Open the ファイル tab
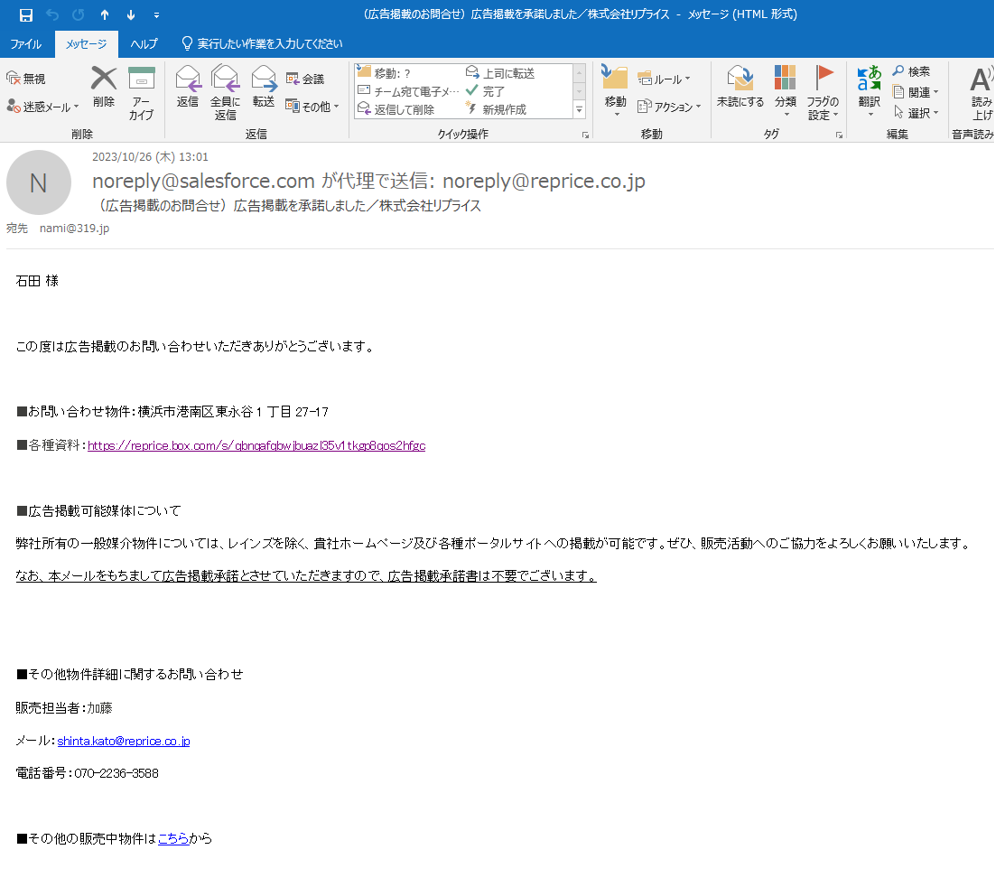This screenshot has height=871, width=994. coord(26,44)
